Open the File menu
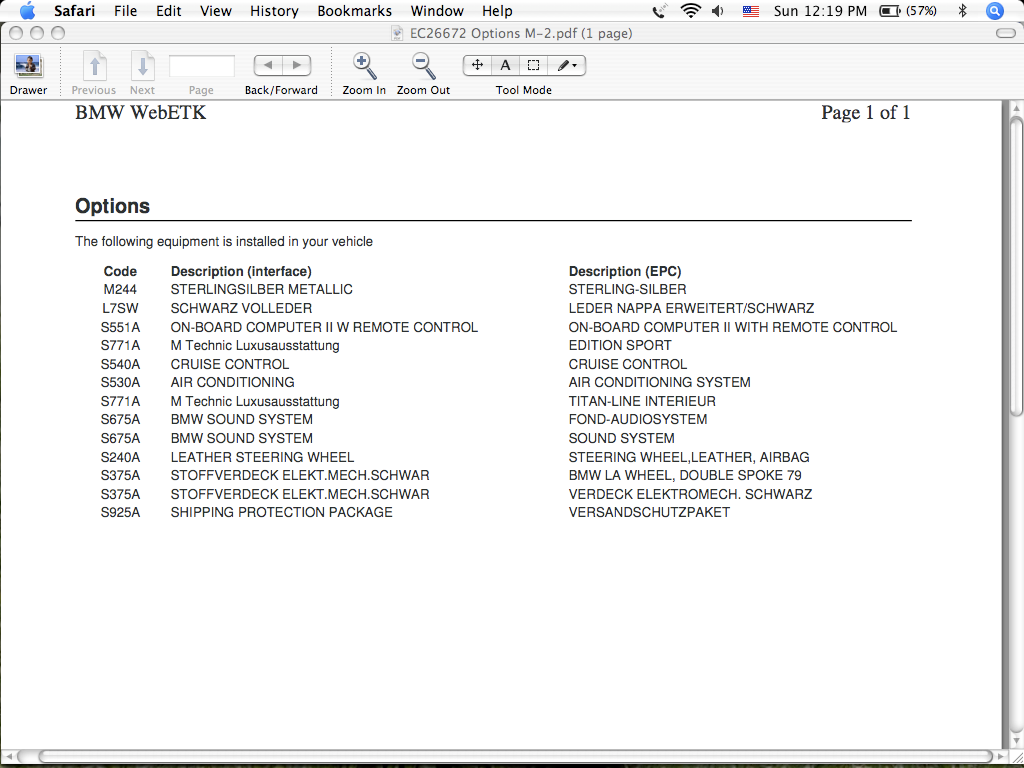The height and width of the screenshot is (768, 1024). coord(125,11)
